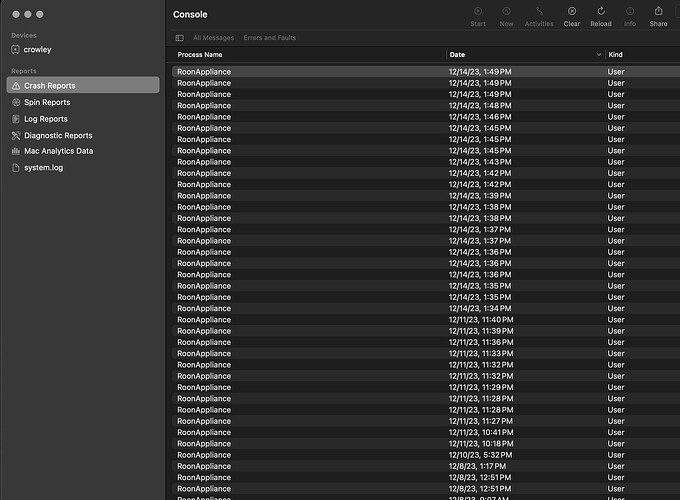Select the report dated 12/11/23, 10:41 PM
Viewport: 680px width, 500px height.
pyautogui.click(x=426, y=433)
